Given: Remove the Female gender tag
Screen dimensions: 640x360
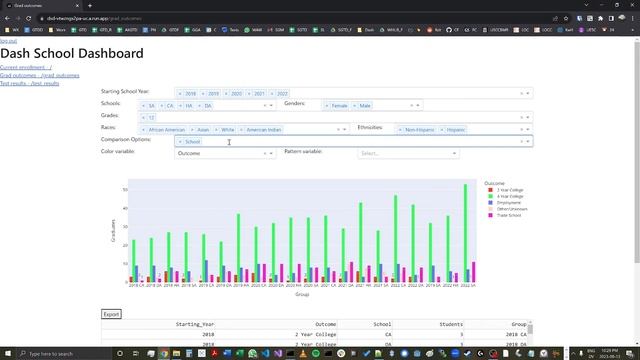Looking at the screenshot, I should pos(327,106).
